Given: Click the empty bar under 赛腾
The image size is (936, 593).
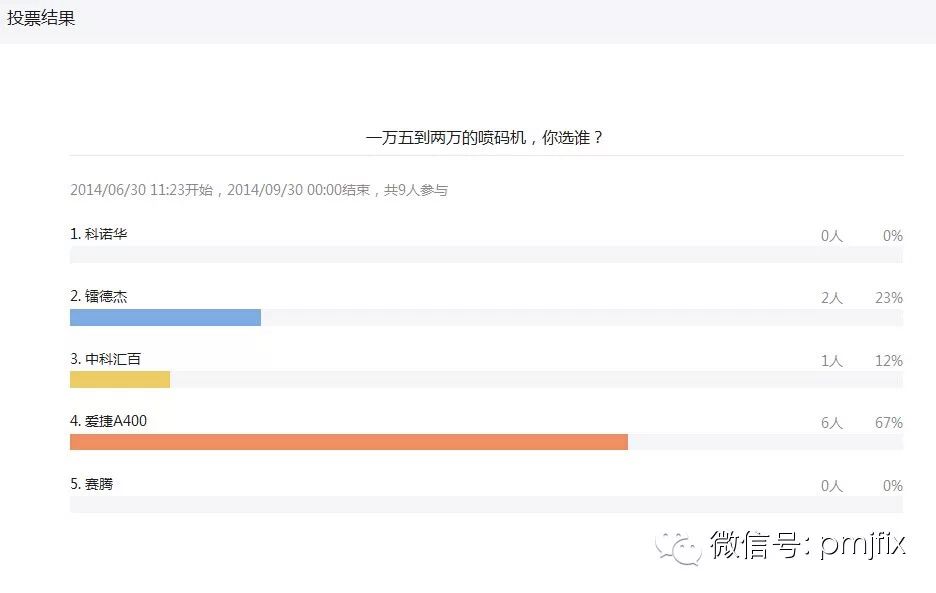Looking at the screenshot, I should (486, 505).
